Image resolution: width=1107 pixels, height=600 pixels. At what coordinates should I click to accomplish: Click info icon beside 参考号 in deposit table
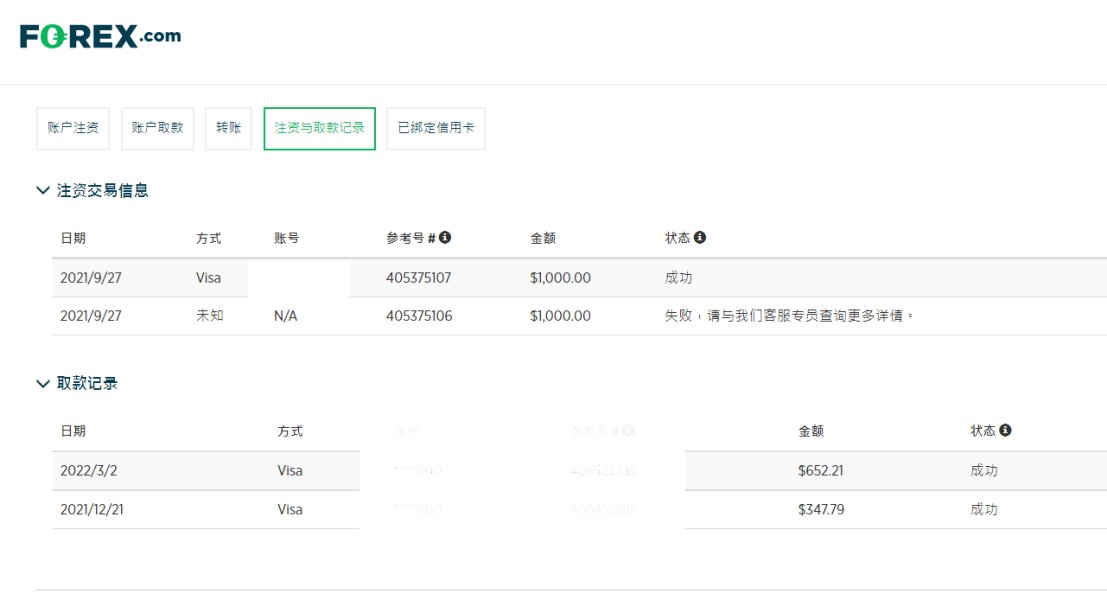445,238
